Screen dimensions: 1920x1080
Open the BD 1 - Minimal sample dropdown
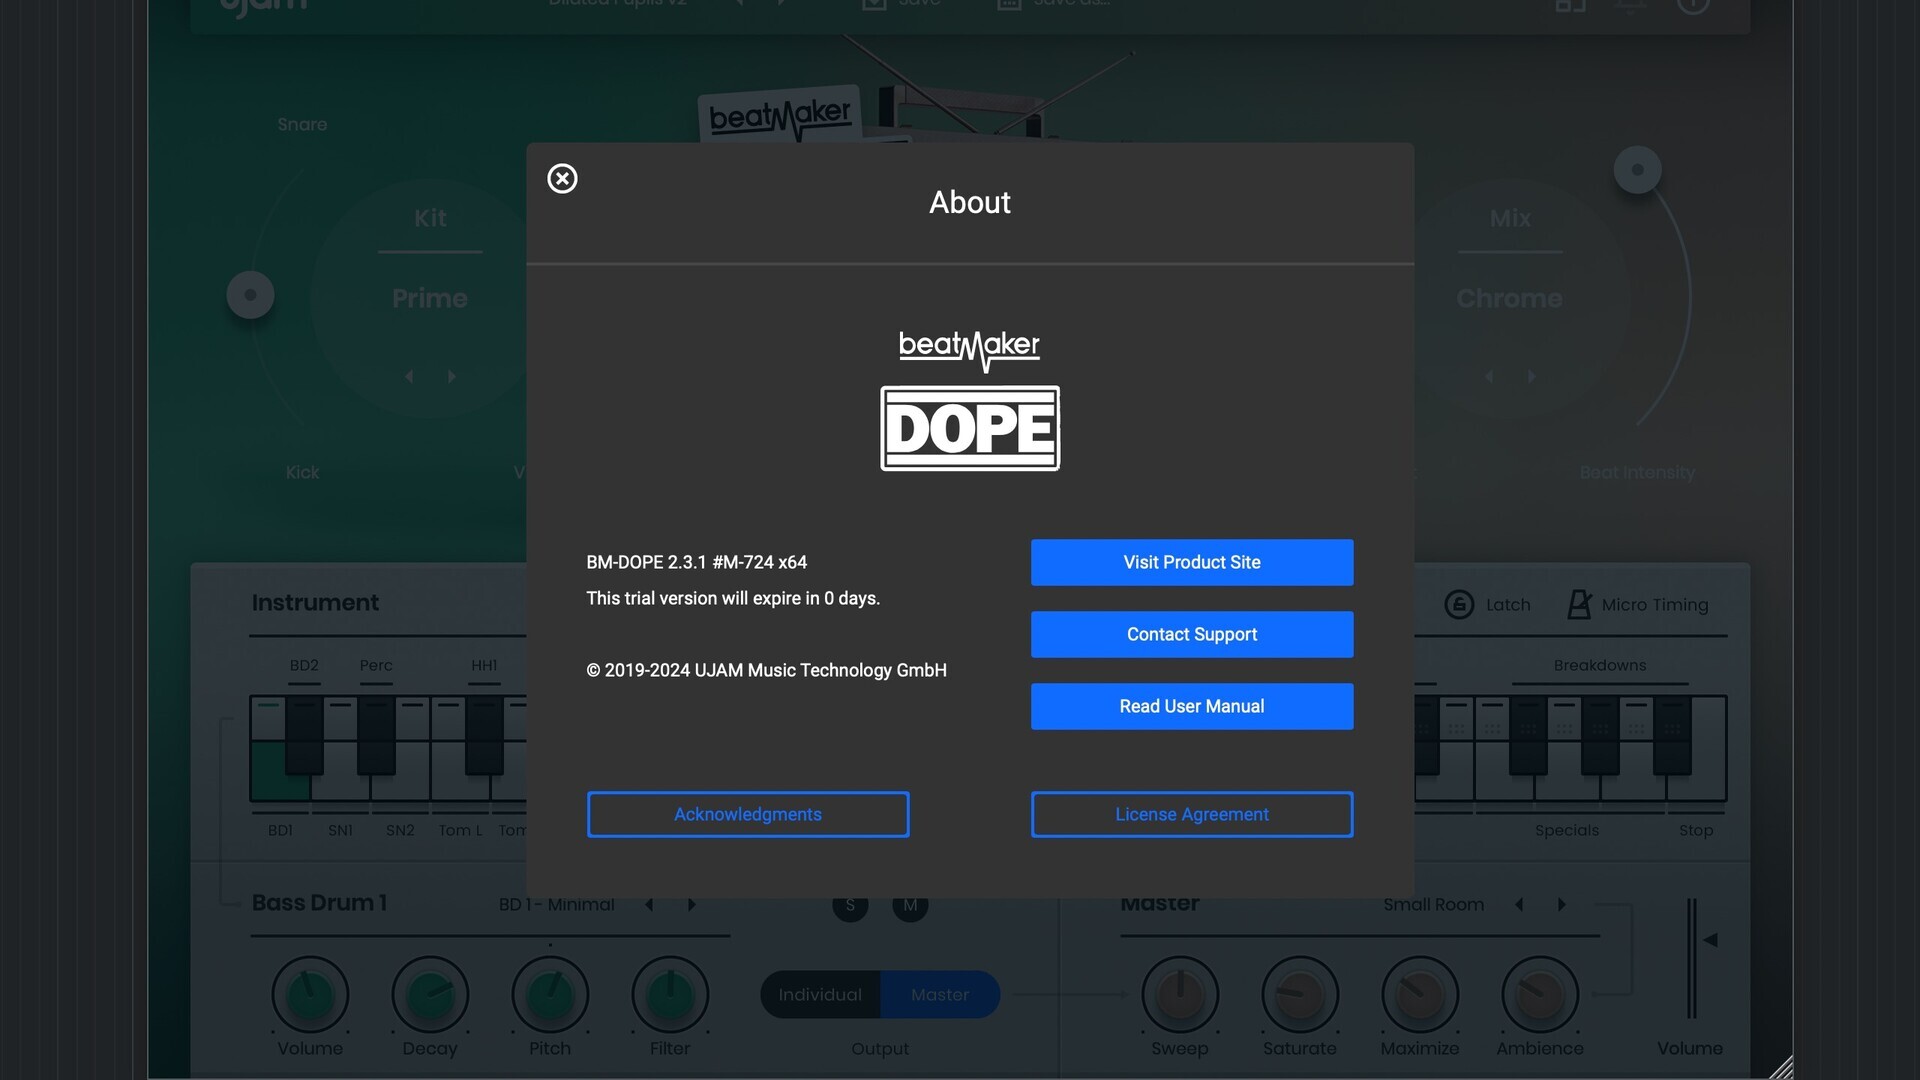[x=557, y=904]
